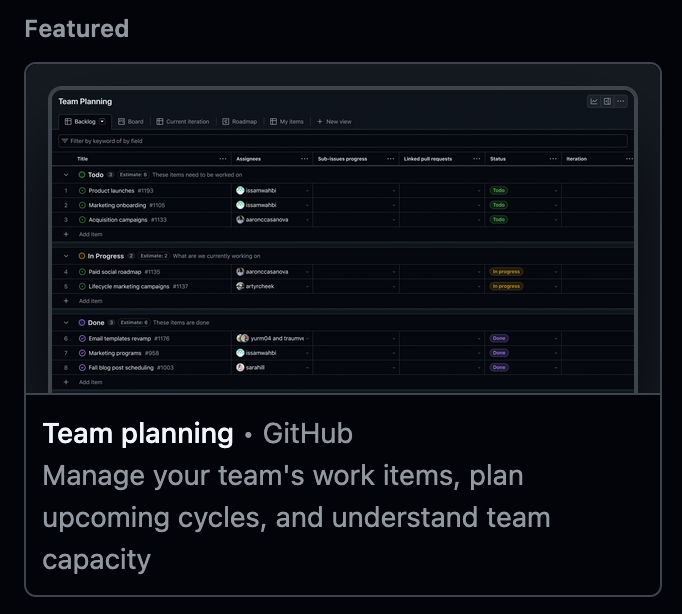The height and width of the screenshot is (614, 682).
Task: Click the orange In Progress group status circle
Action: [x=82, y=256]
